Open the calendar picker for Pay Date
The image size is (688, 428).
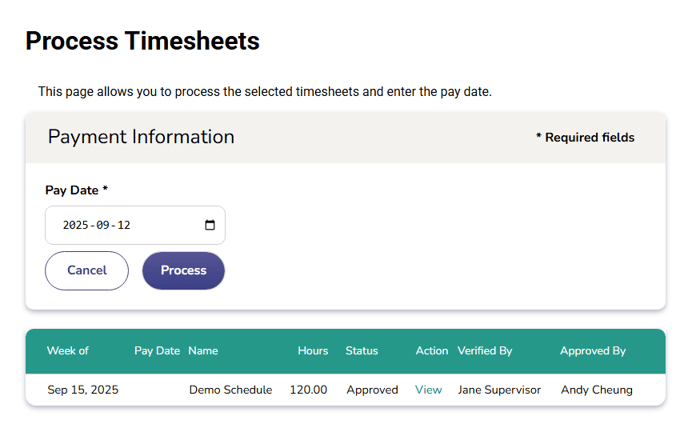pos(210,225)
